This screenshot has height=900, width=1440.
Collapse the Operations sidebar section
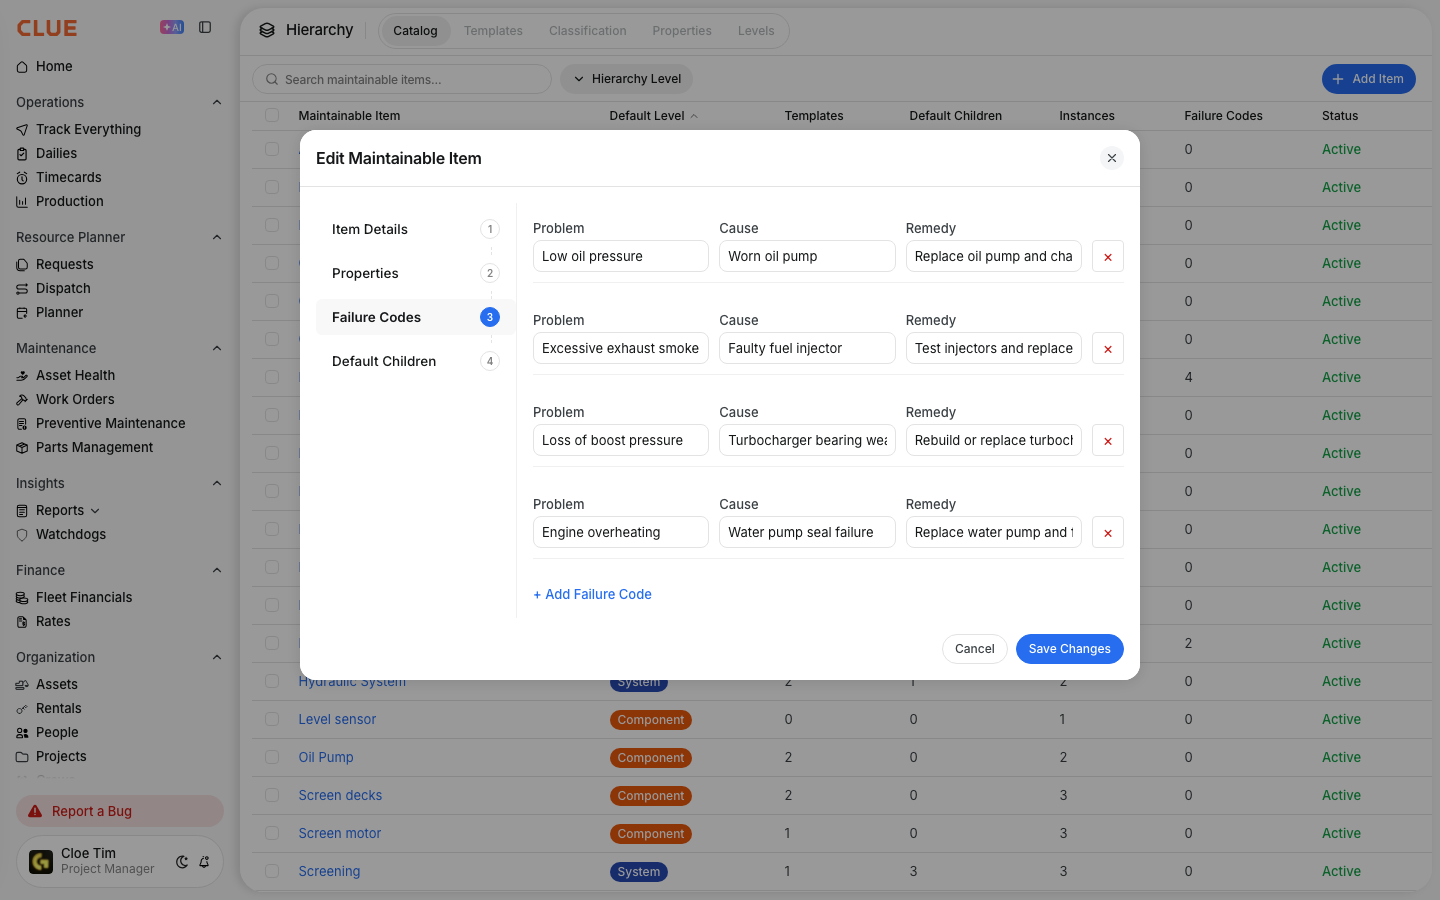click(217, 102)
